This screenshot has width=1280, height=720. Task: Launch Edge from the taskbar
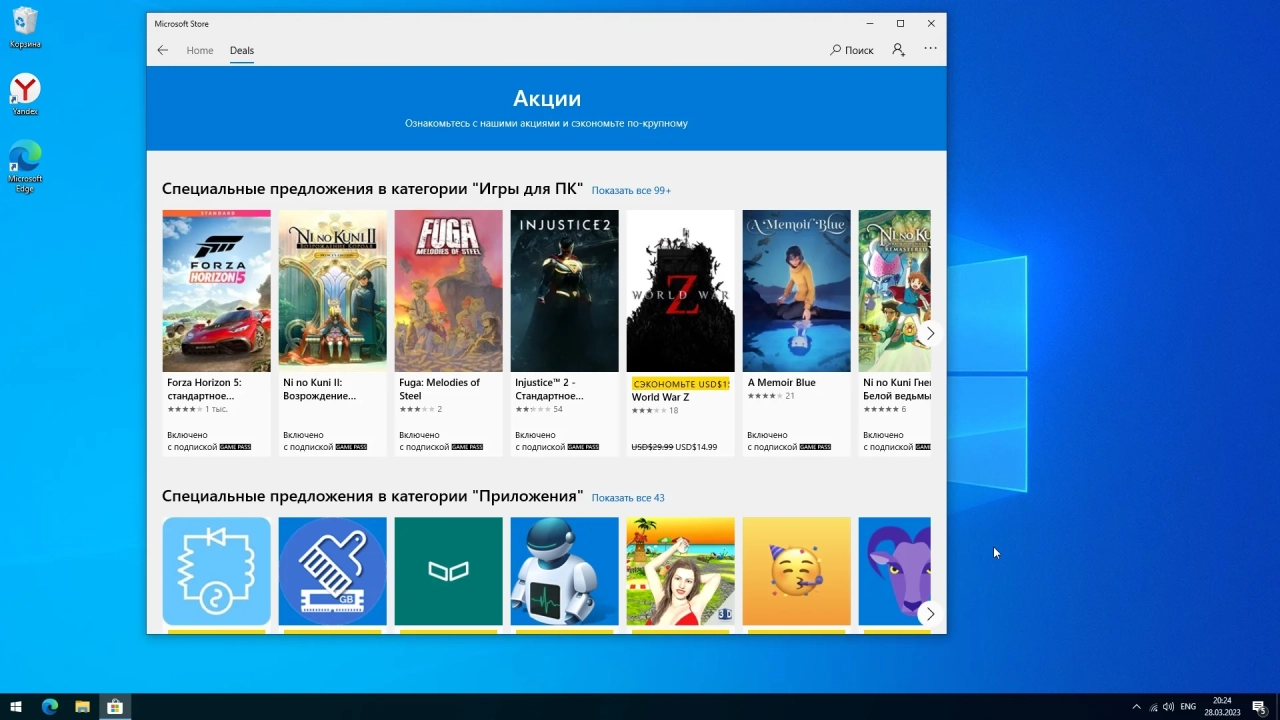[50, 707]
